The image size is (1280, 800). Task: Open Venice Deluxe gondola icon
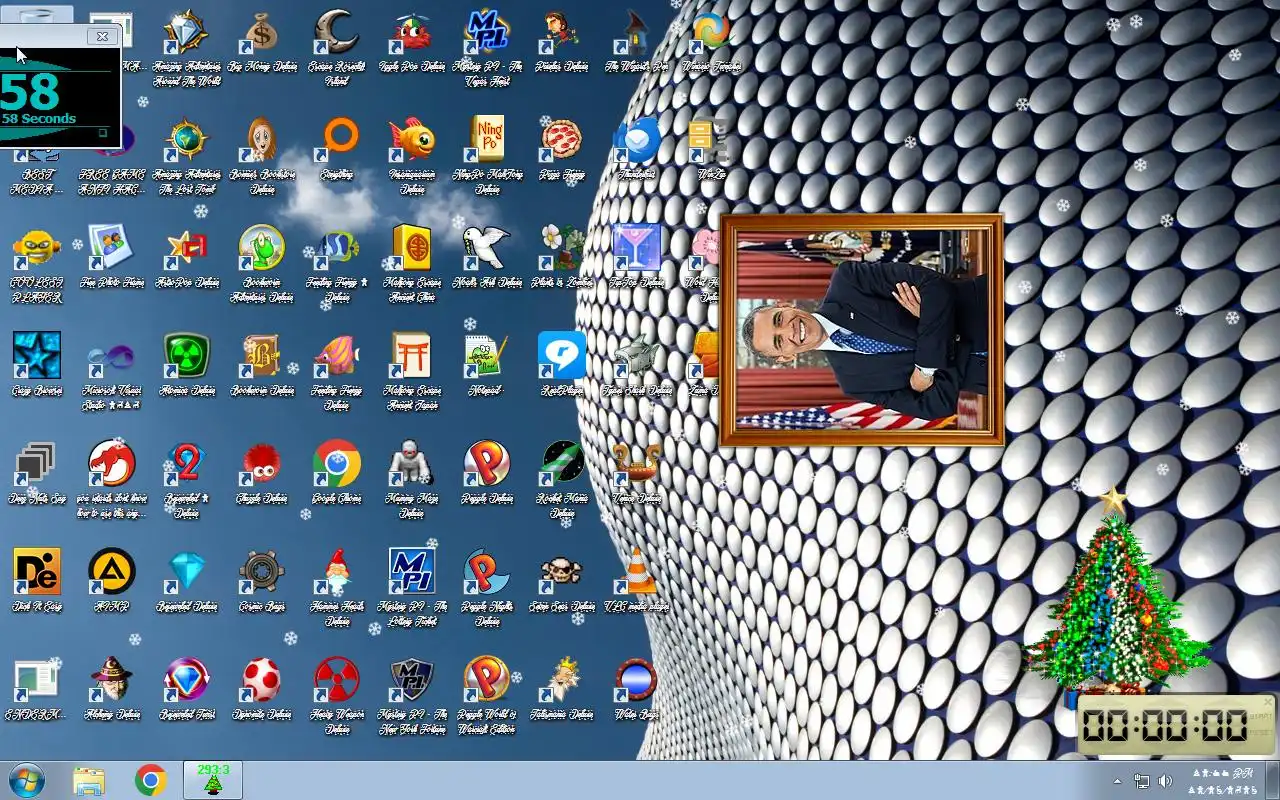[637, 464]
